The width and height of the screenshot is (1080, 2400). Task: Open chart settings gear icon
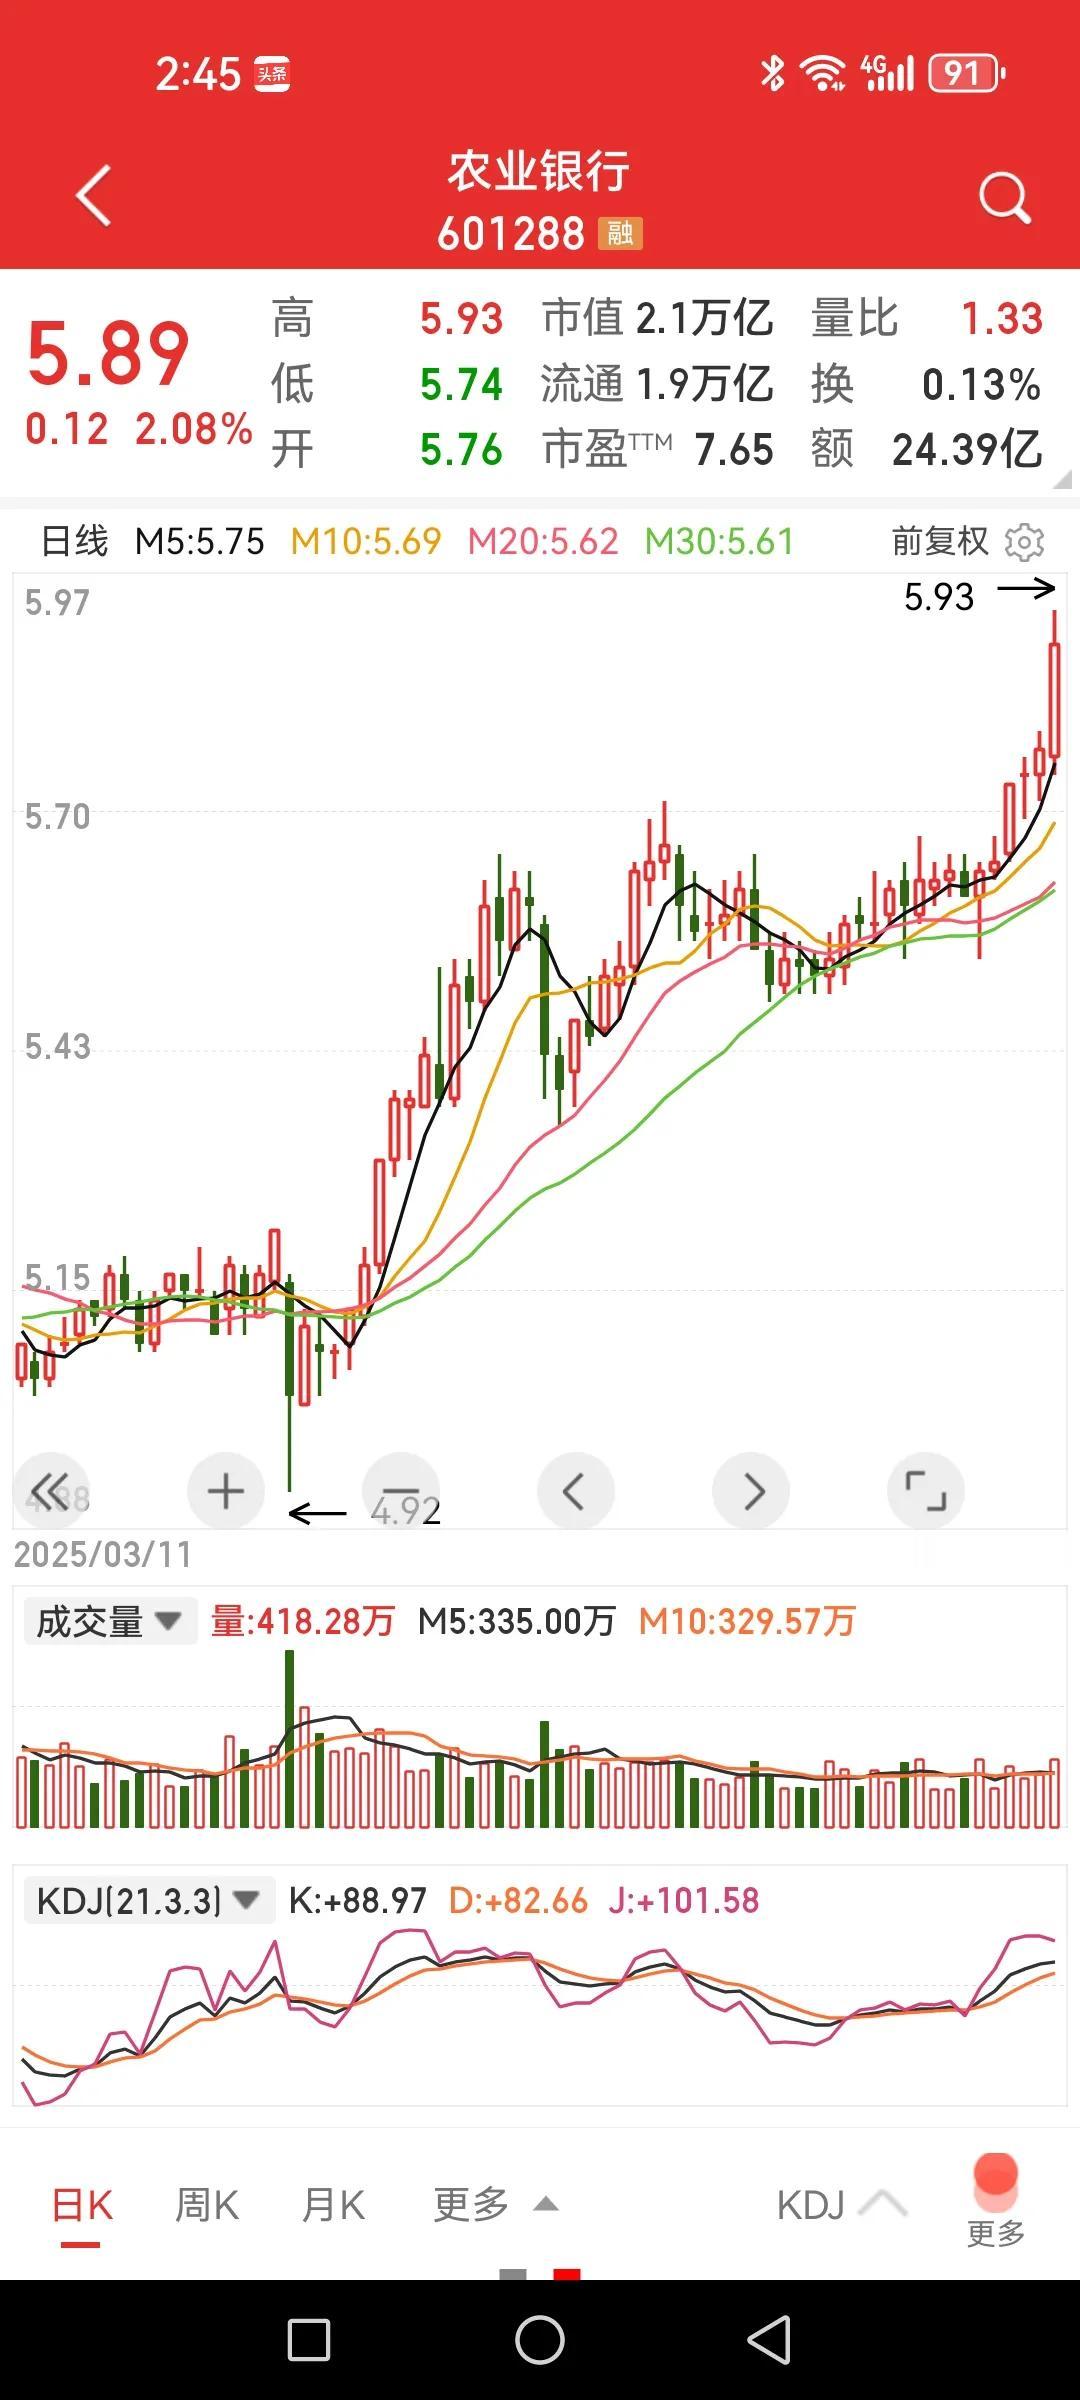1024,542
